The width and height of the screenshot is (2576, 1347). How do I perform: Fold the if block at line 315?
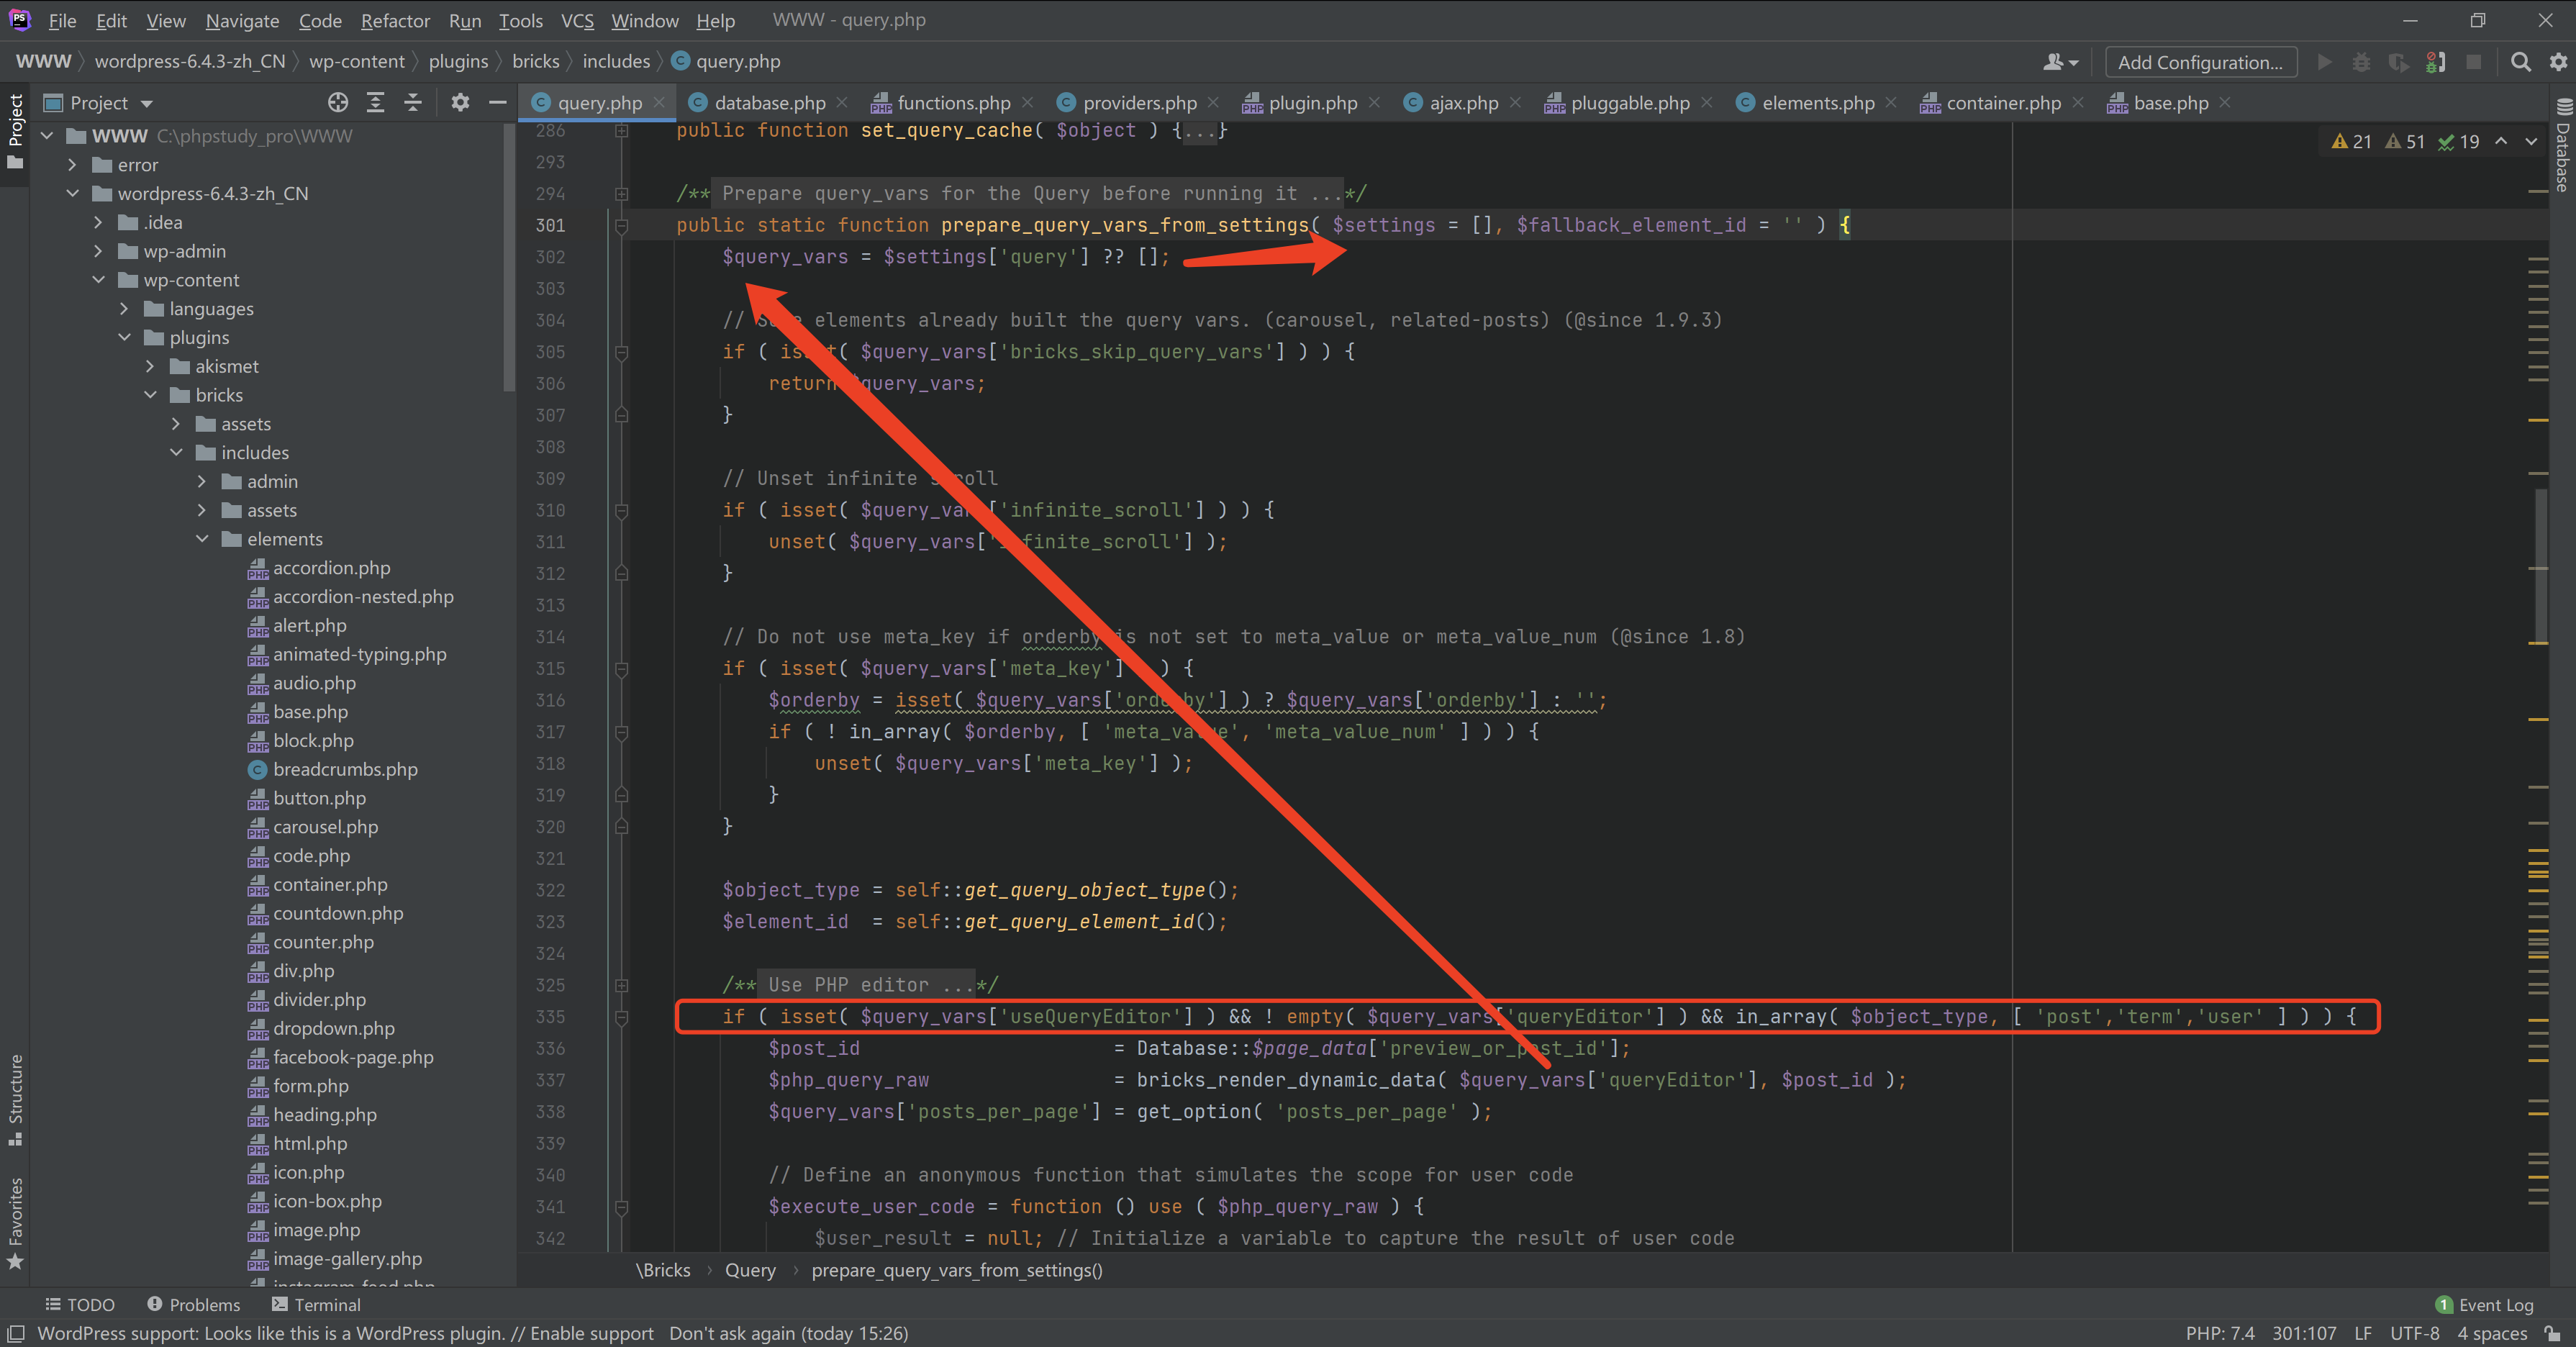pos(621,669)
